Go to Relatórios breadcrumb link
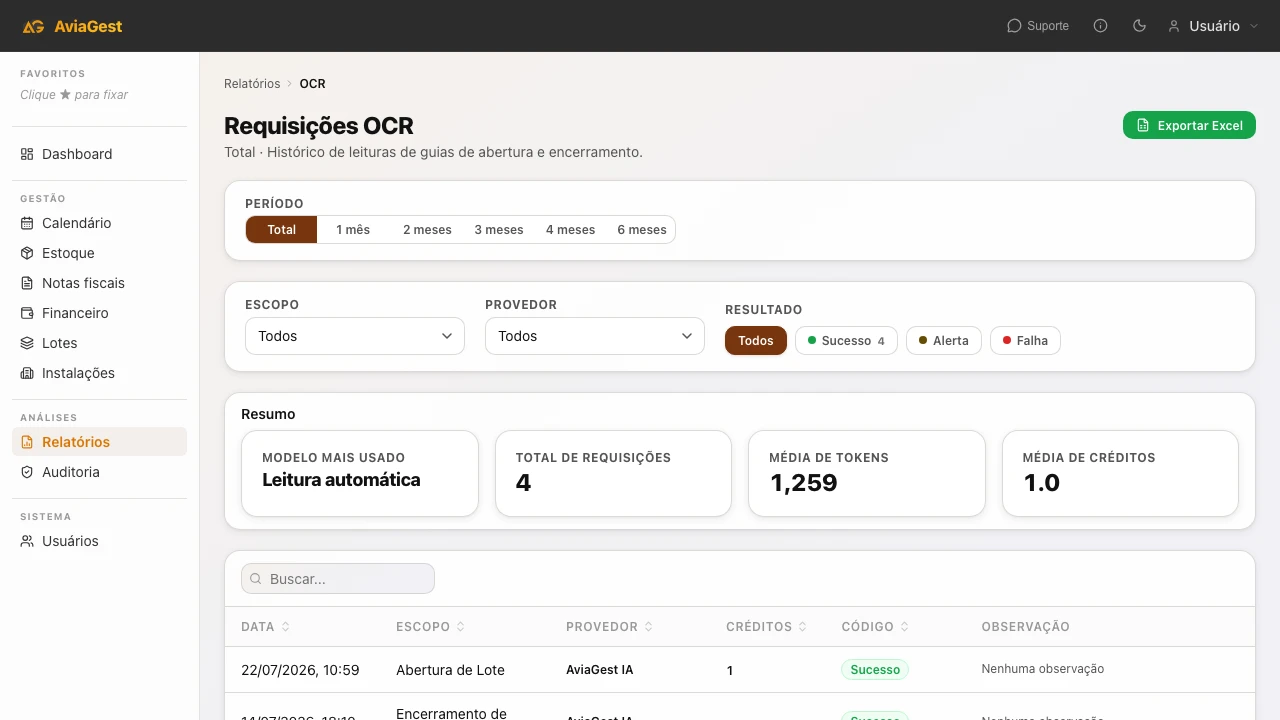This screenshot has width=1280, height=720. pos(252,84)
